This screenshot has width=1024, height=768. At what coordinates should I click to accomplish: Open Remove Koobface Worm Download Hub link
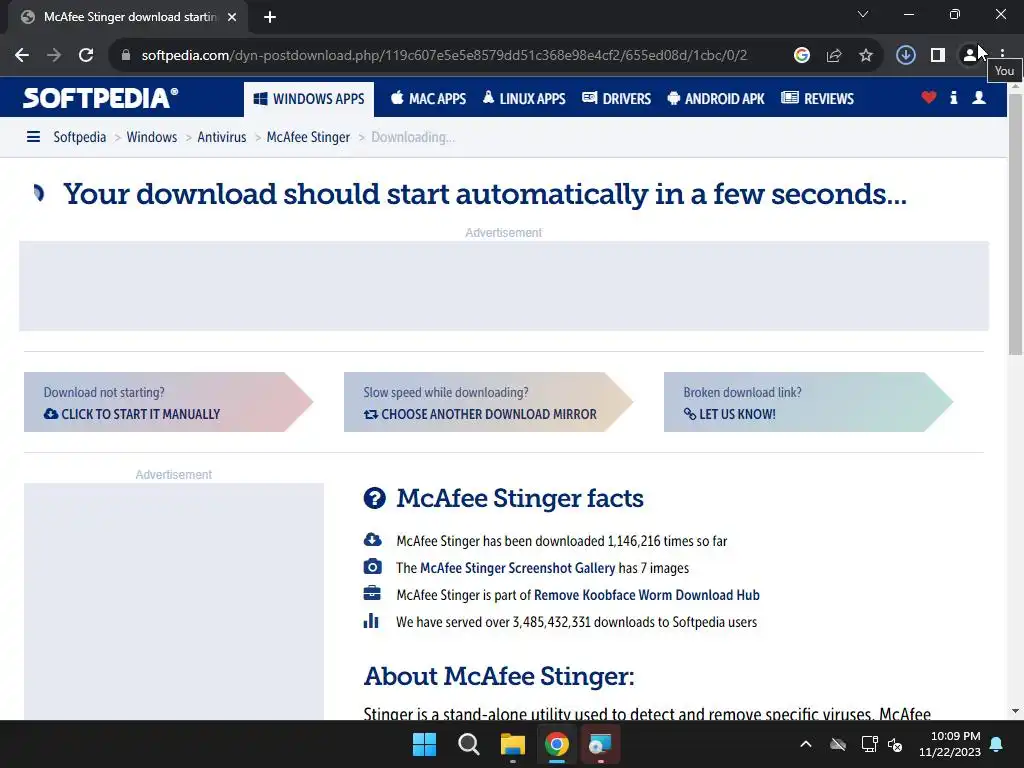pos(647,595)
